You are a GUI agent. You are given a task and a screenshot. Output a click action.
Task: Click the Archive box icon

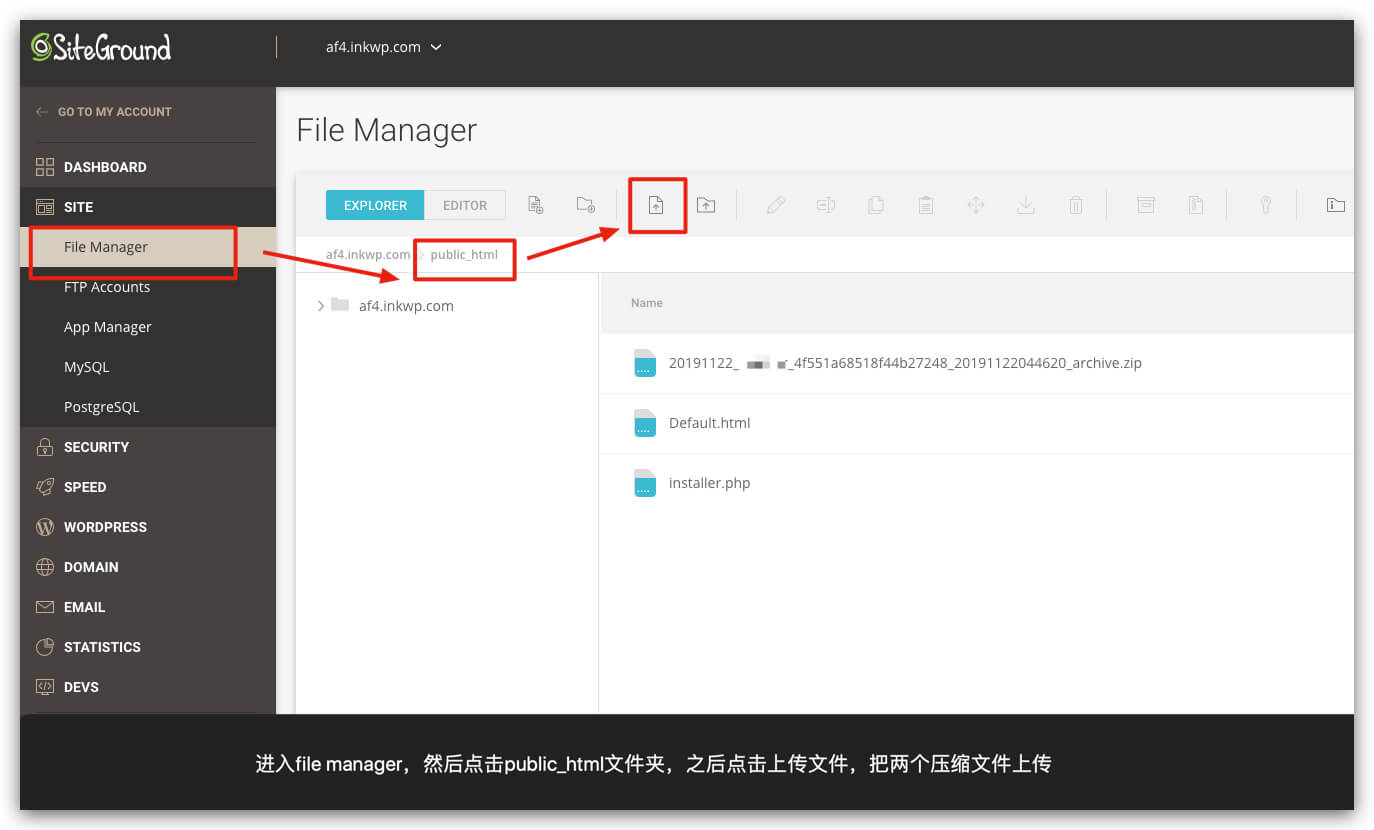tap(1146, 205)
